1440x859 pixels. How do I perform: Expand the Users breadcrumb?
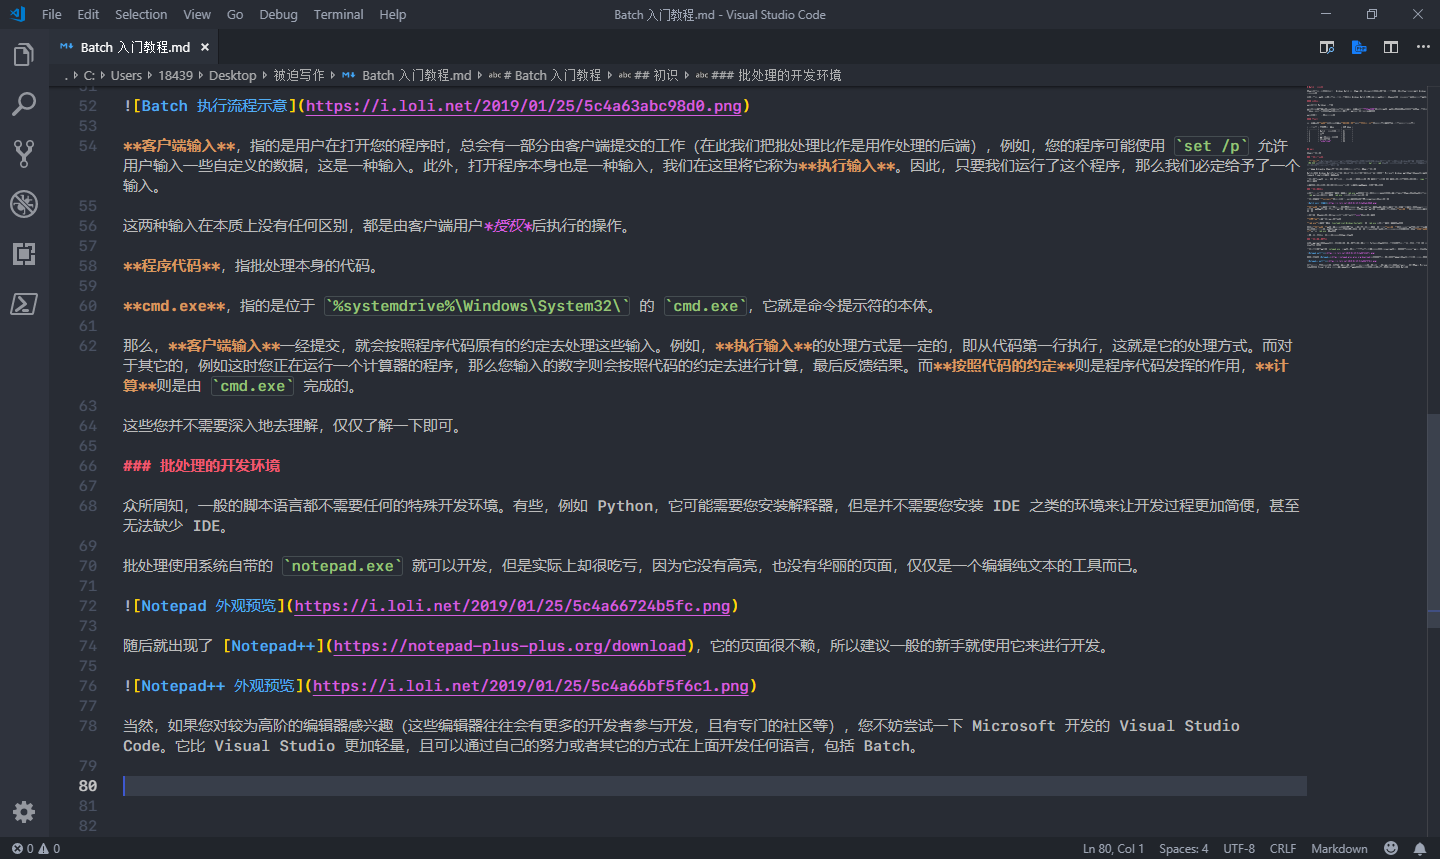click(x=126, y=75)
